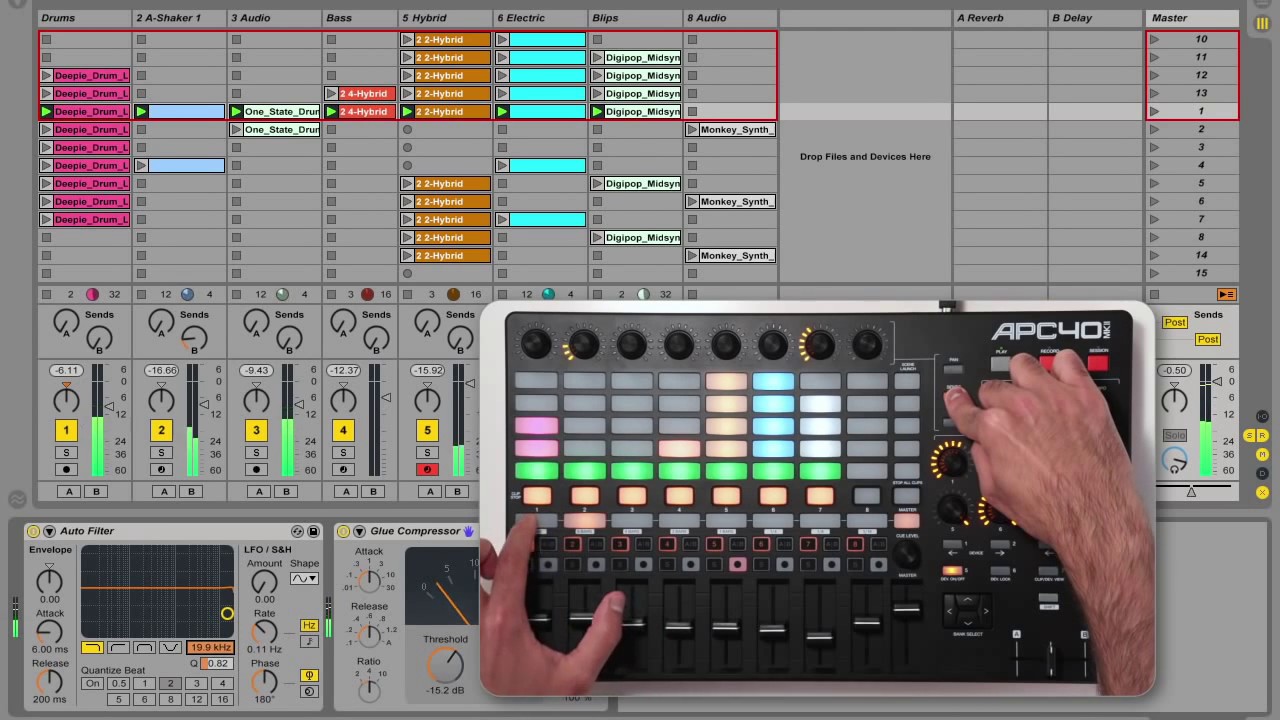Screen dimensions: 1280x720
Task: Set LFO rate mode to Hz
Action: tap(309, 626)
